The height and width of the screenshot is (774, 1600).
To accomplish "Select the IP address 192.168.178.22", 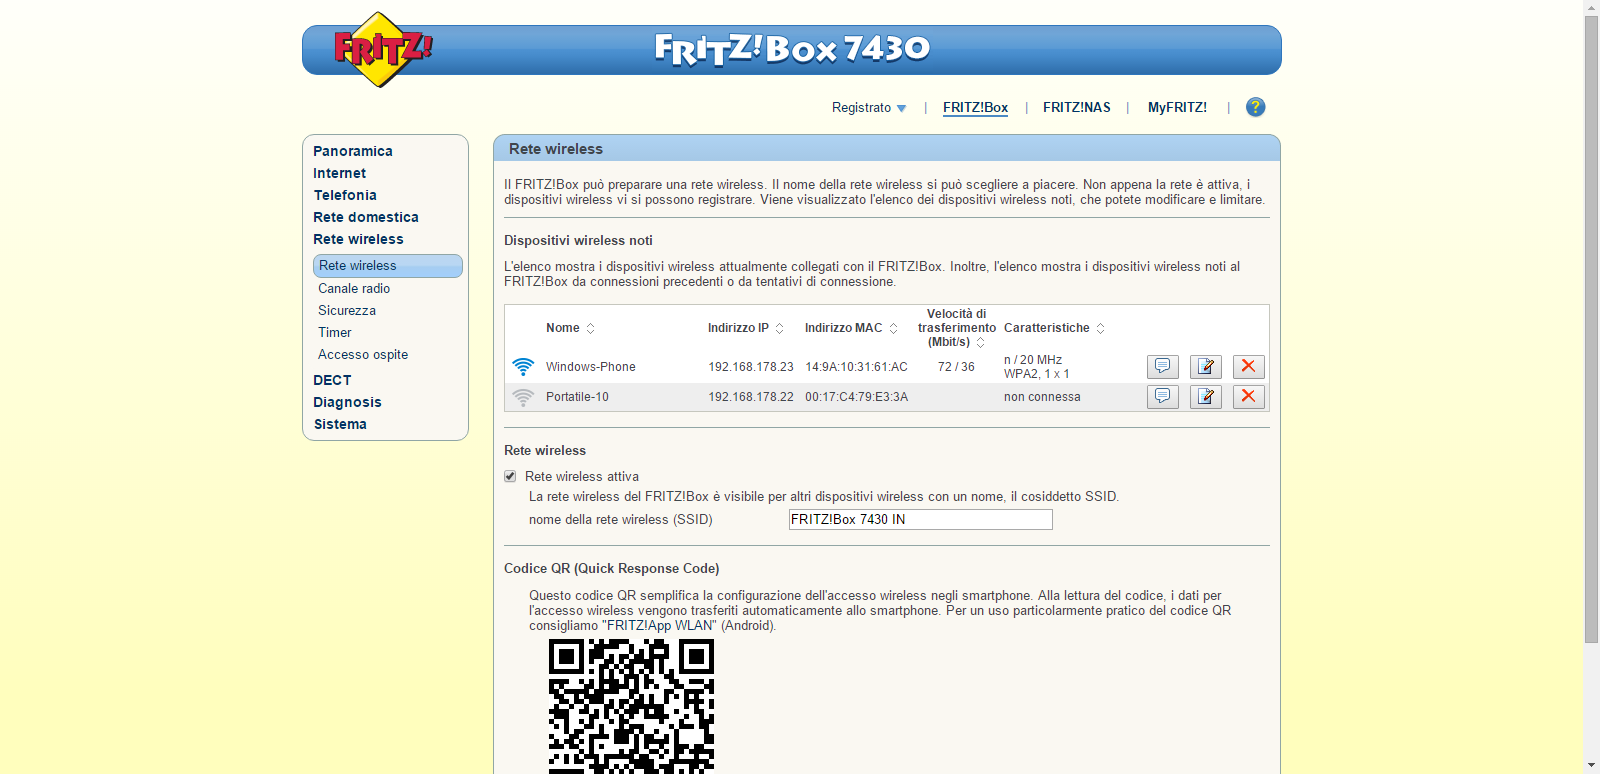I will (751, 397).
